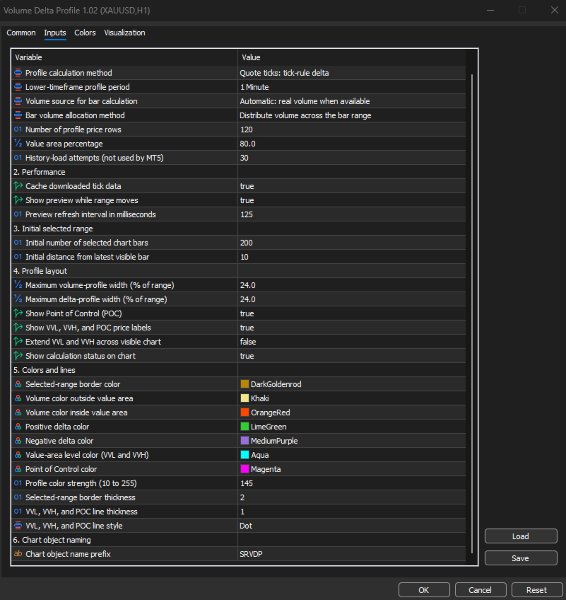The image size is (566, 600).
Task: Switch to the Colors tab
Action: (85, 33)
